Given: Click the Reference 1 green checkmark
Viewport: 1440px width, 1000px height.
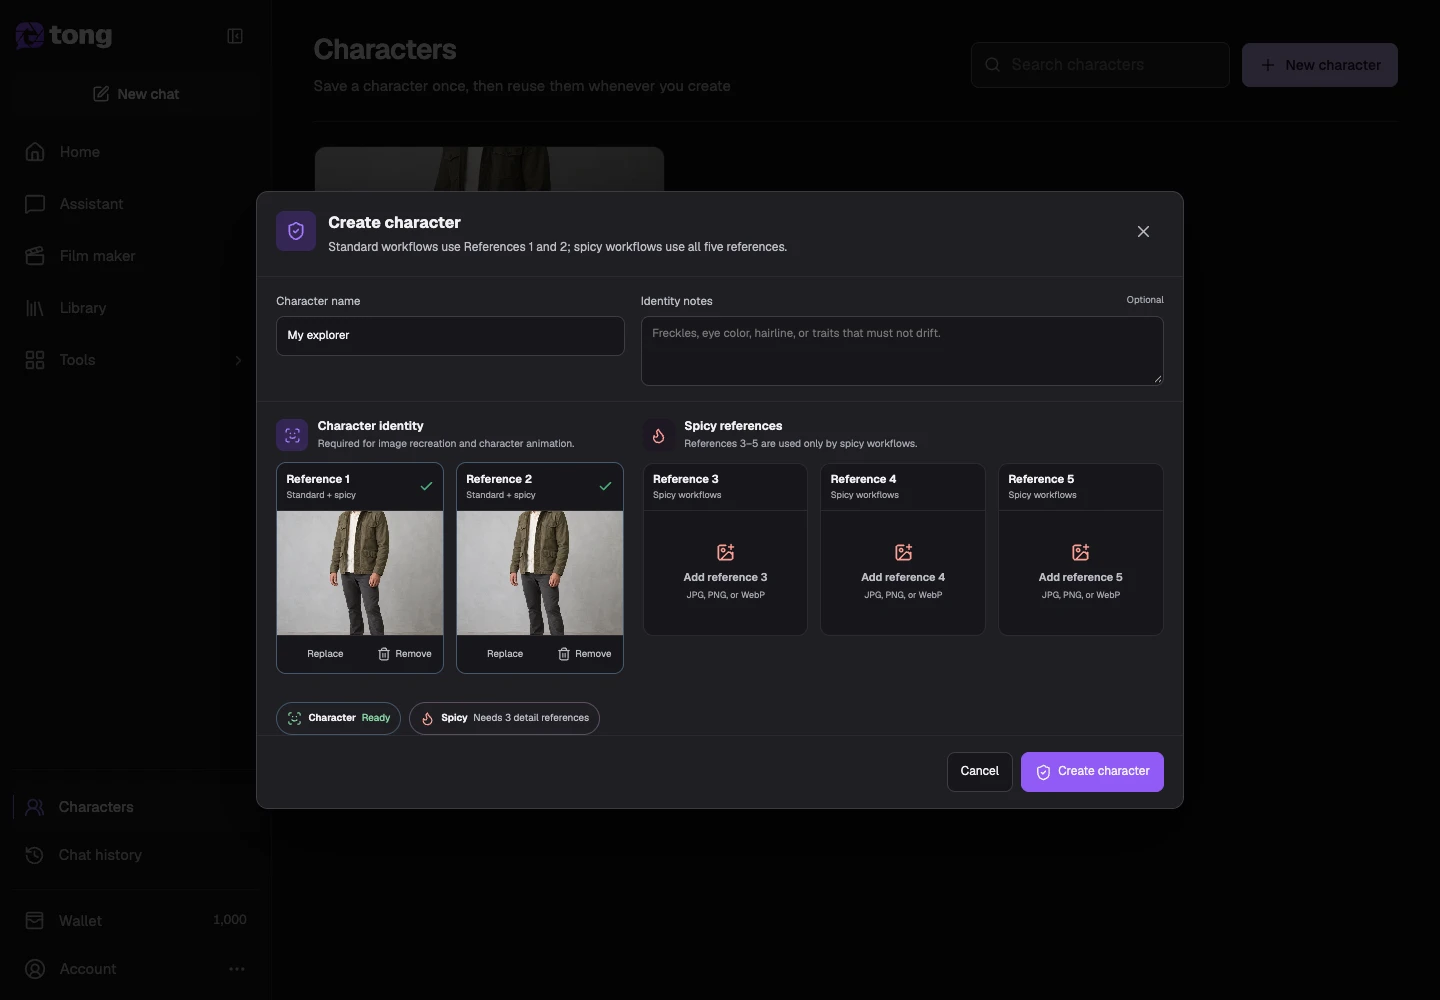Looking at the screenshot, I should pos(426,486).
